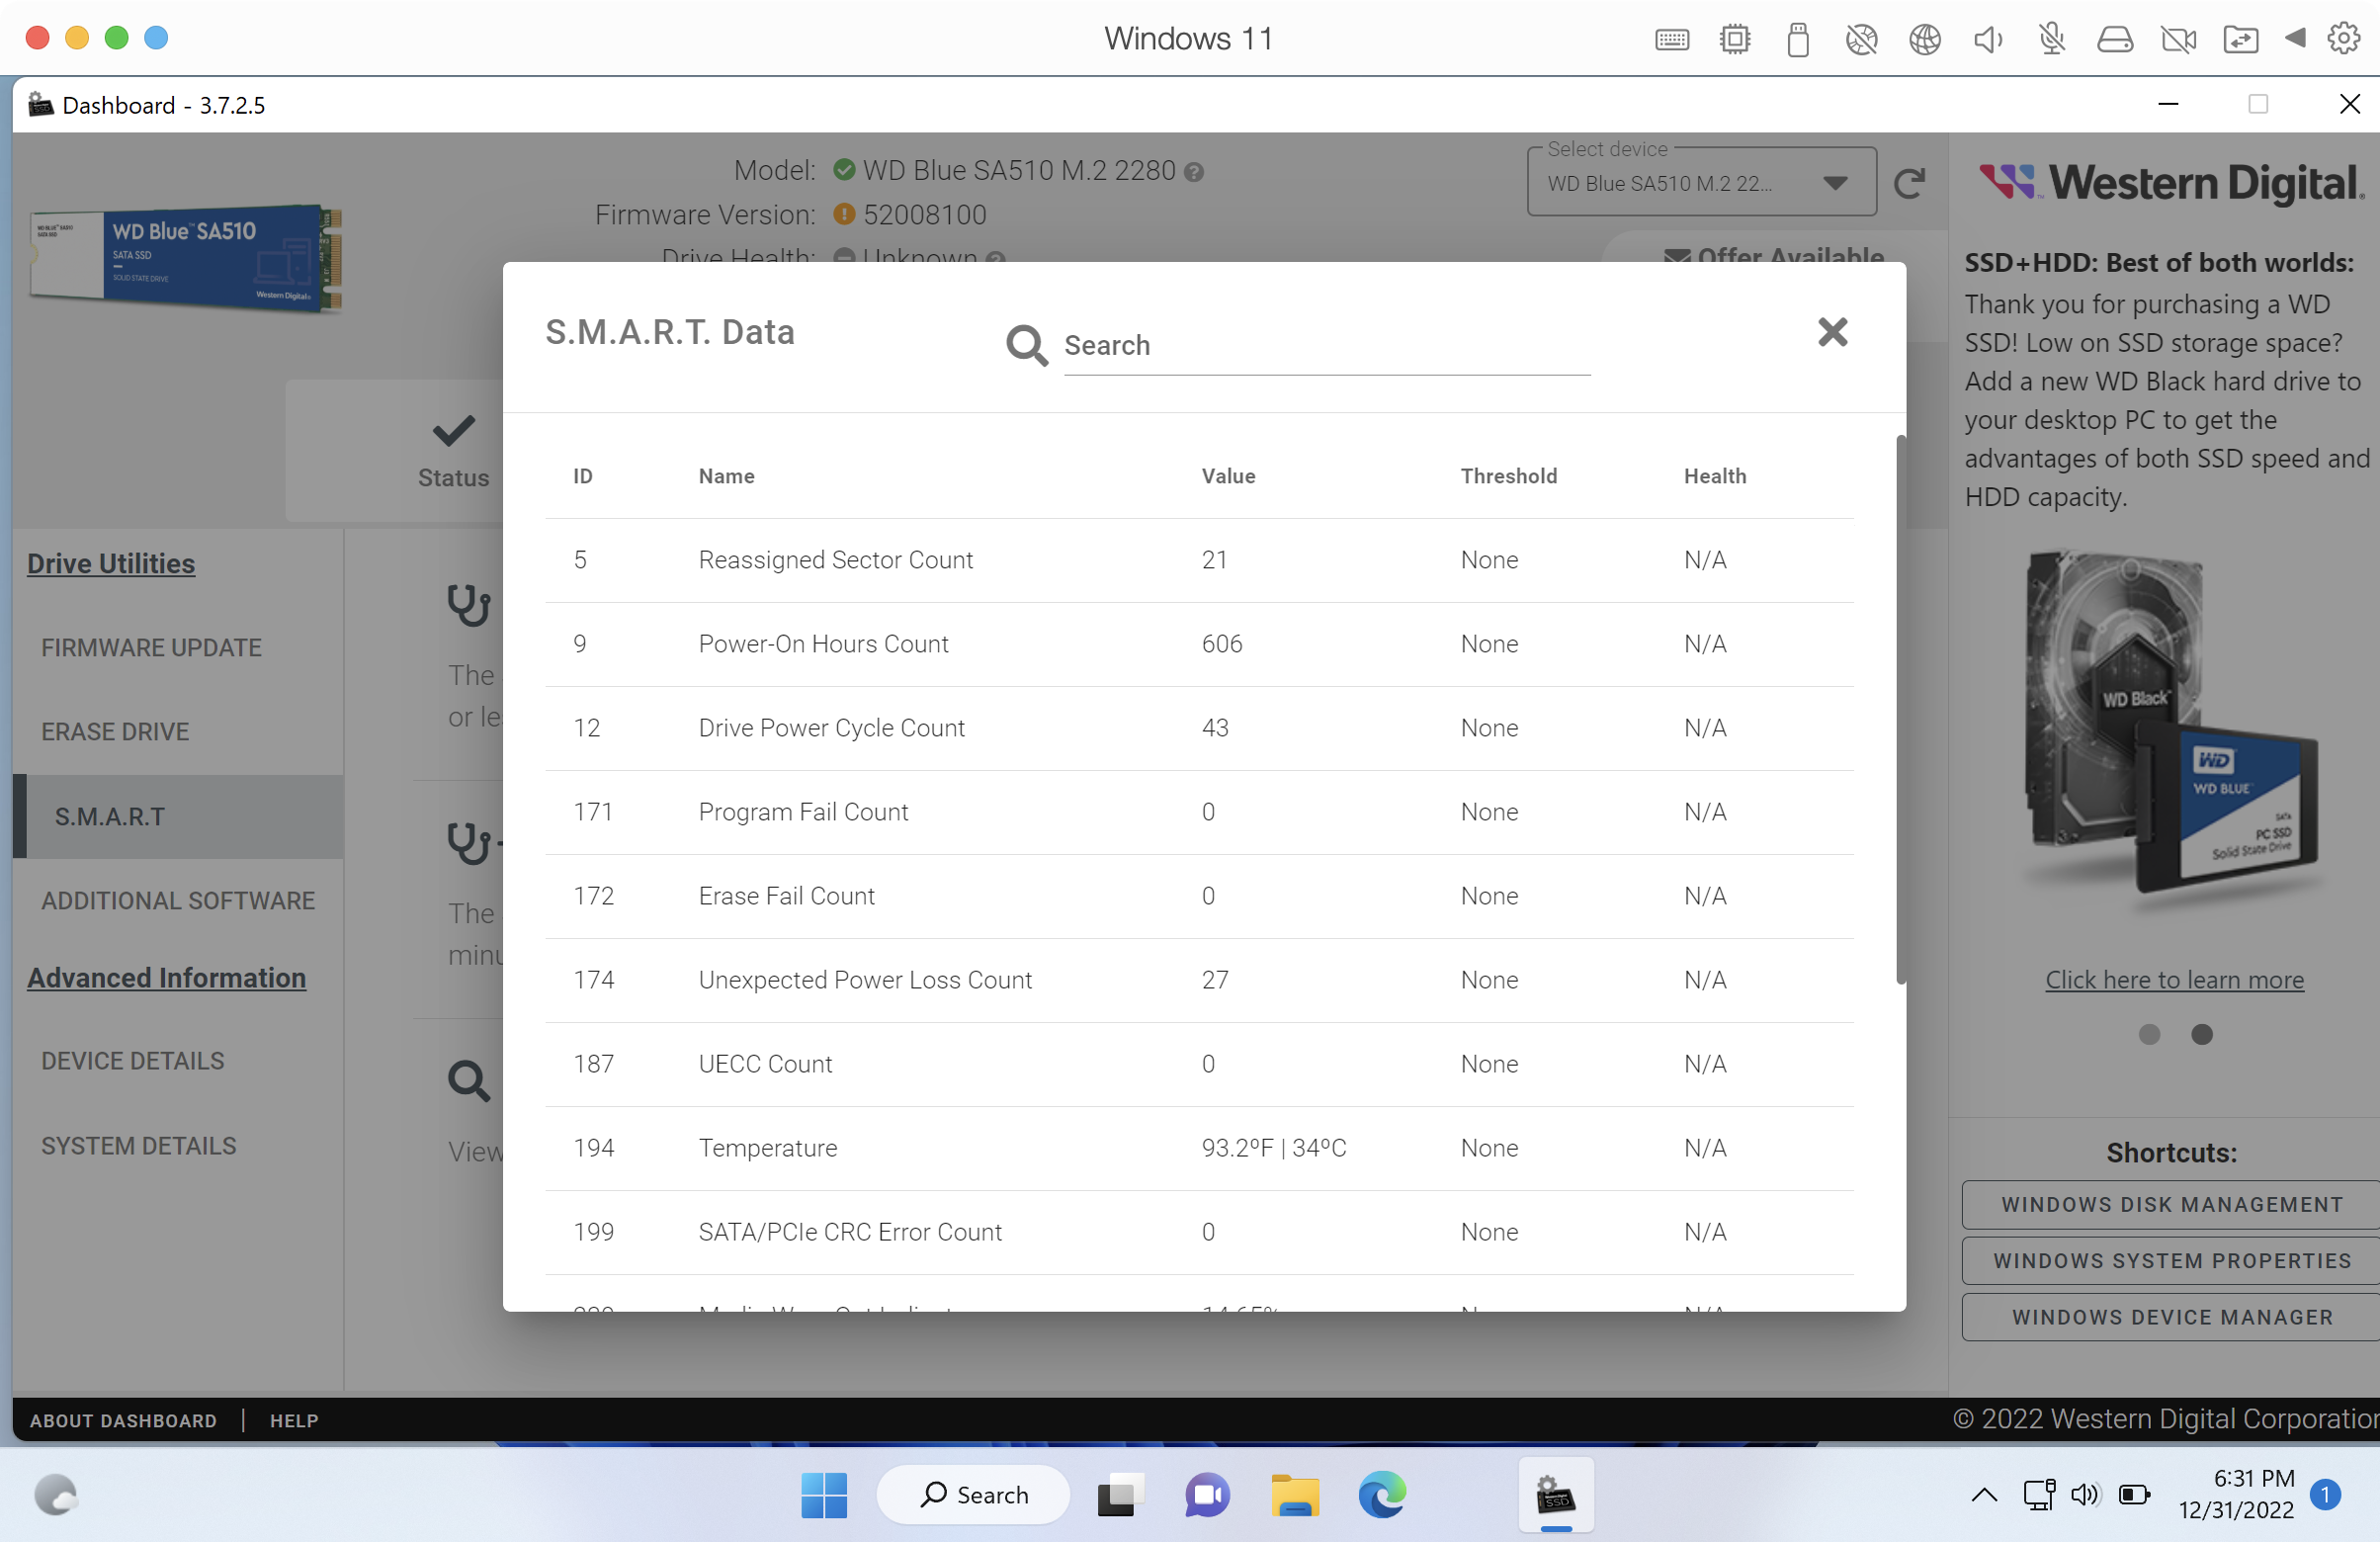Click the WD Blue SA510 drive thumbnail
This screenshot has width=2380, height=1542.
click(x=186, y=258)
